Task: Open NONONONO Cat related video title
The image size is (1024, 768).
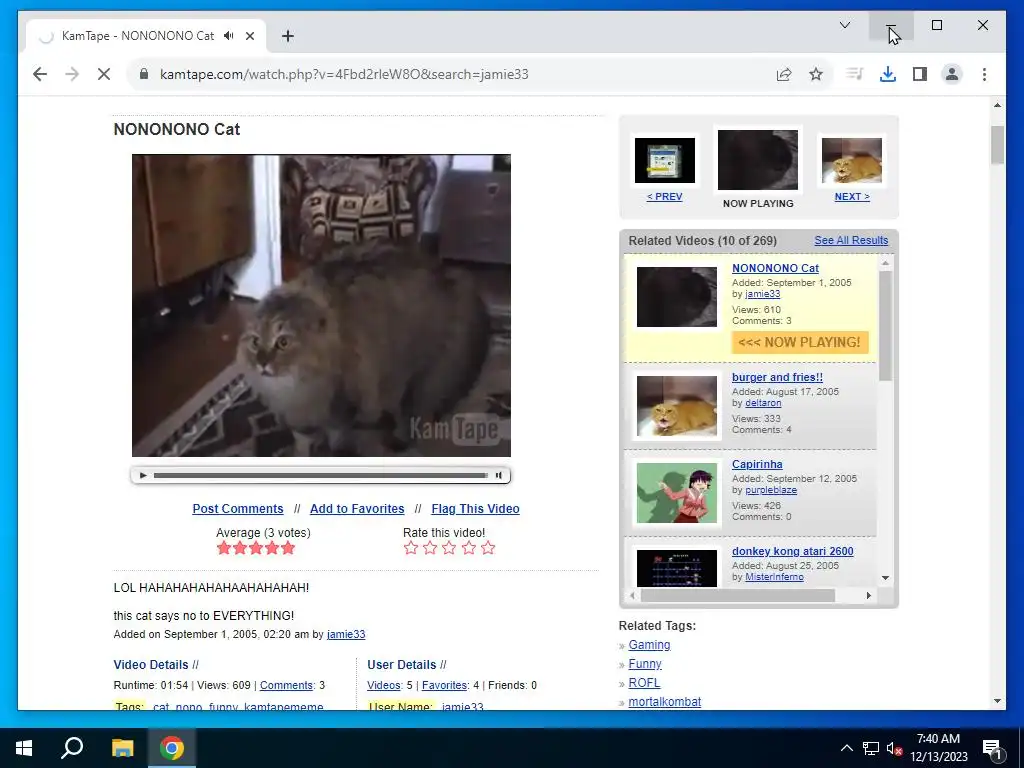Action: (x=775, y=268)
